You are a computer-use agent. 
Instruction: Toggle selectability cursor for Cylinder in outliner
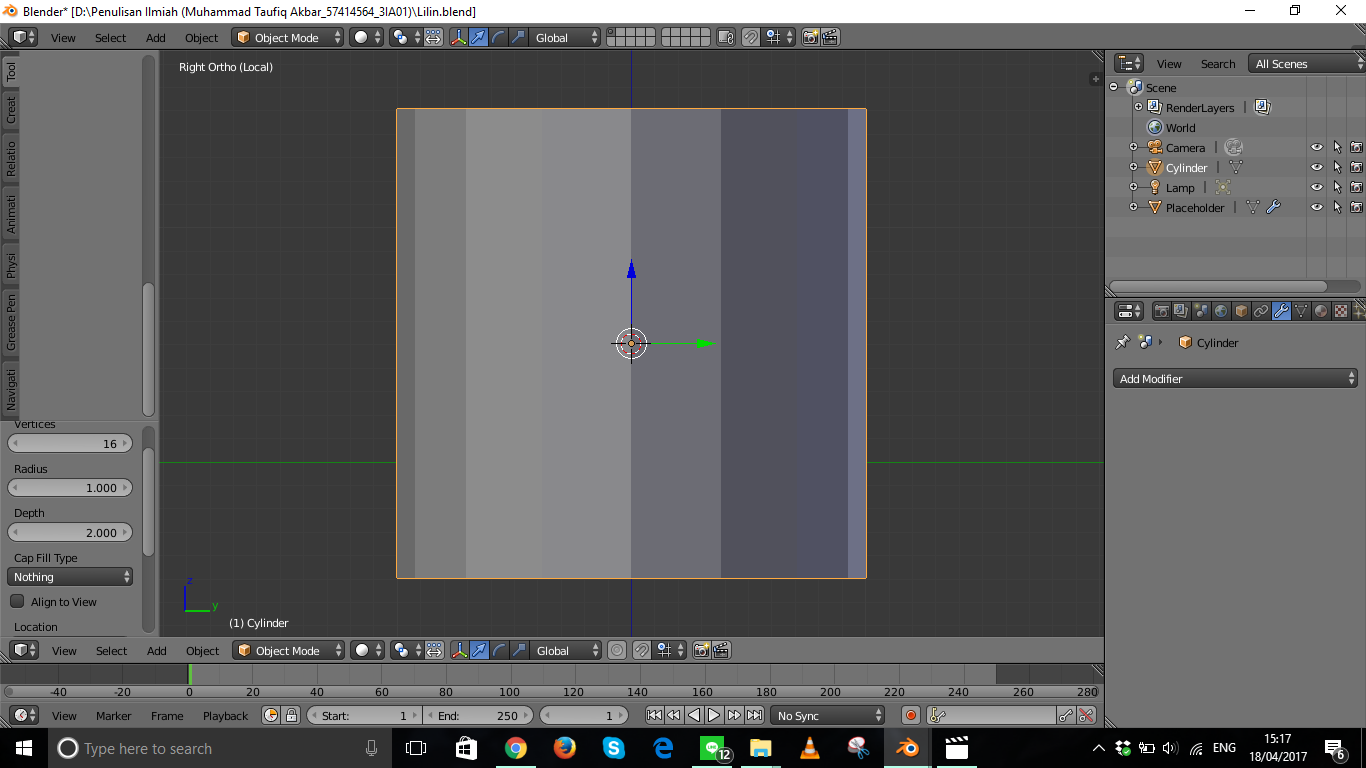coord(1337,167)
